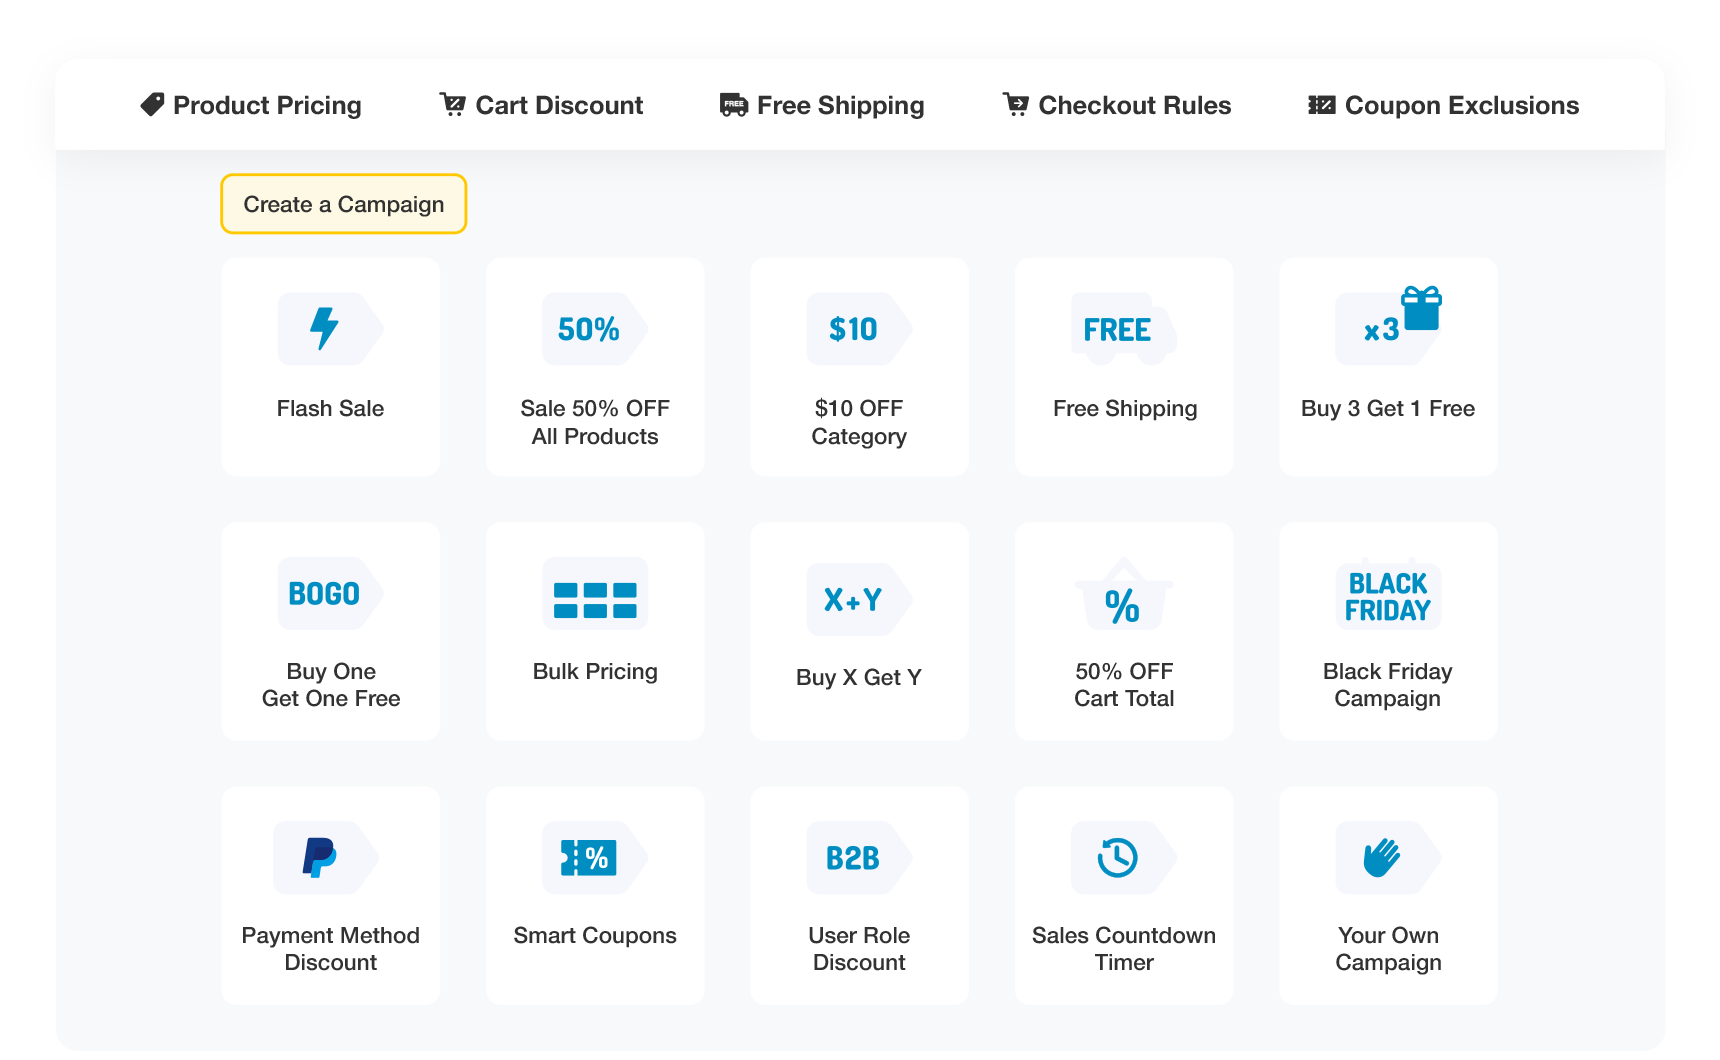Viewport: 1720px width, 1060px height.
Task: Switch to the Product Pricing tab
Action: 250,105
